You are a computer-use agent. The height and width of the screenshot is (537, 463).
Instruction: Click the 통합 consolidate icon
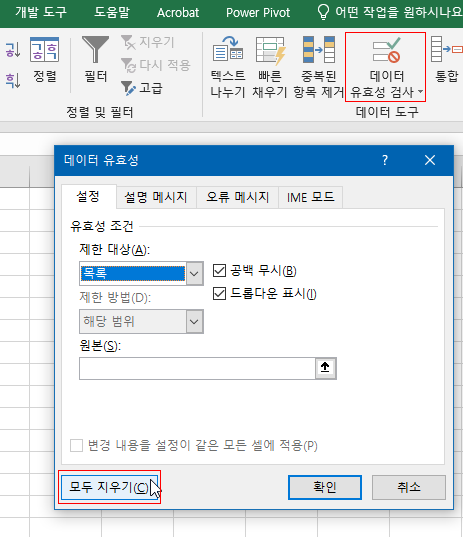pos(446,59)
